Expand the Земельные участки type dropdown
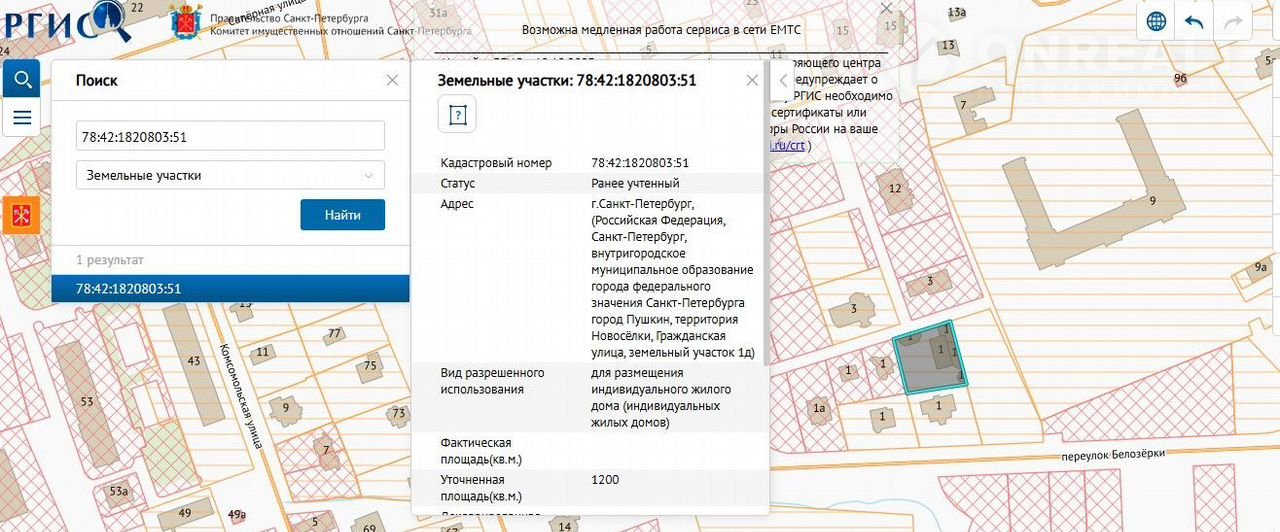The width and height of the screenshot is (1280, 532). click(x=230, y=175)
